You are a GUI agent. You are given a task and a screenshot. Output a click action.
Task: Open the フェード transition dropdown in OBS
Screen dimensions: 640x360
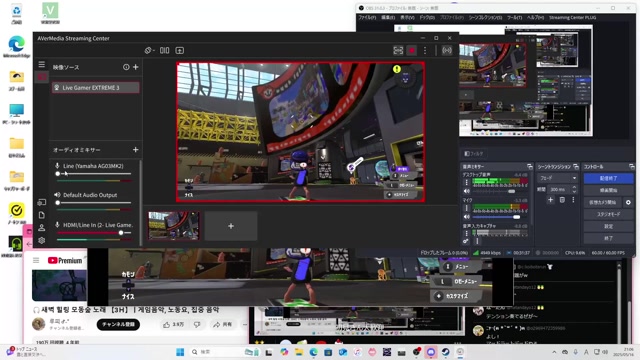(x=558, y=178)
